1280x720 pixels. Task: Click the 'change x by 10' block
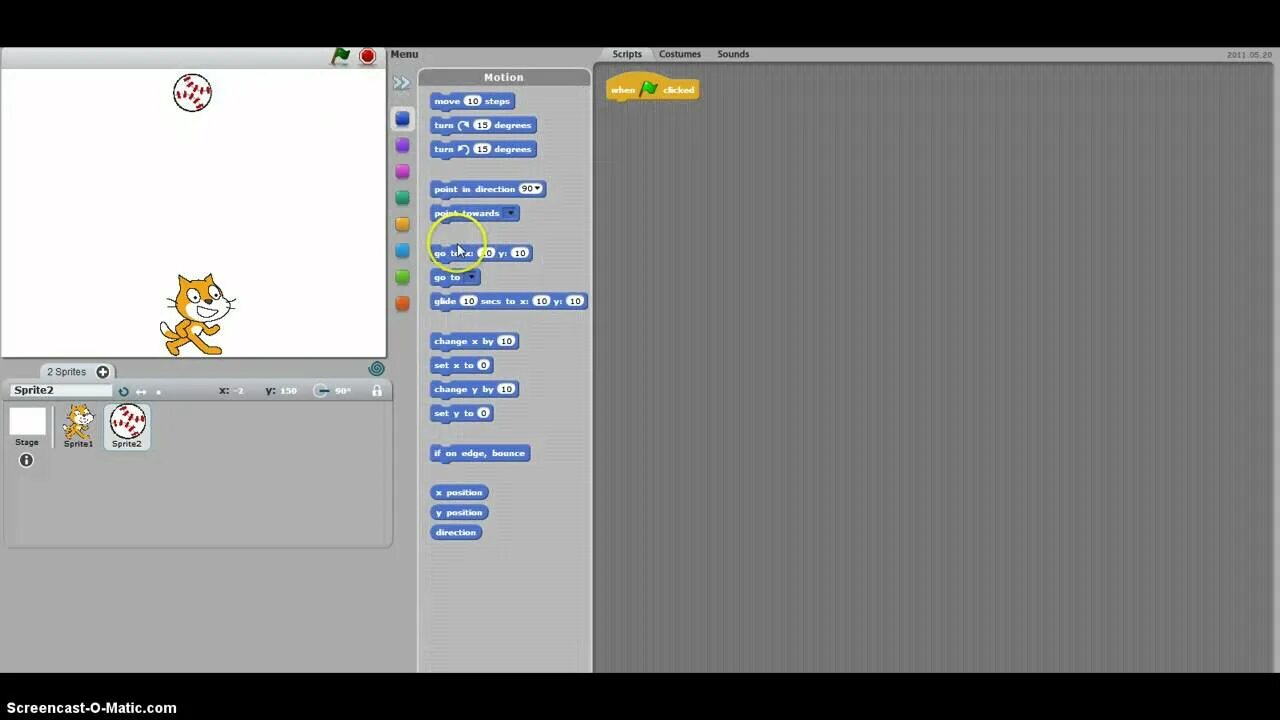[x=475, y=341]
